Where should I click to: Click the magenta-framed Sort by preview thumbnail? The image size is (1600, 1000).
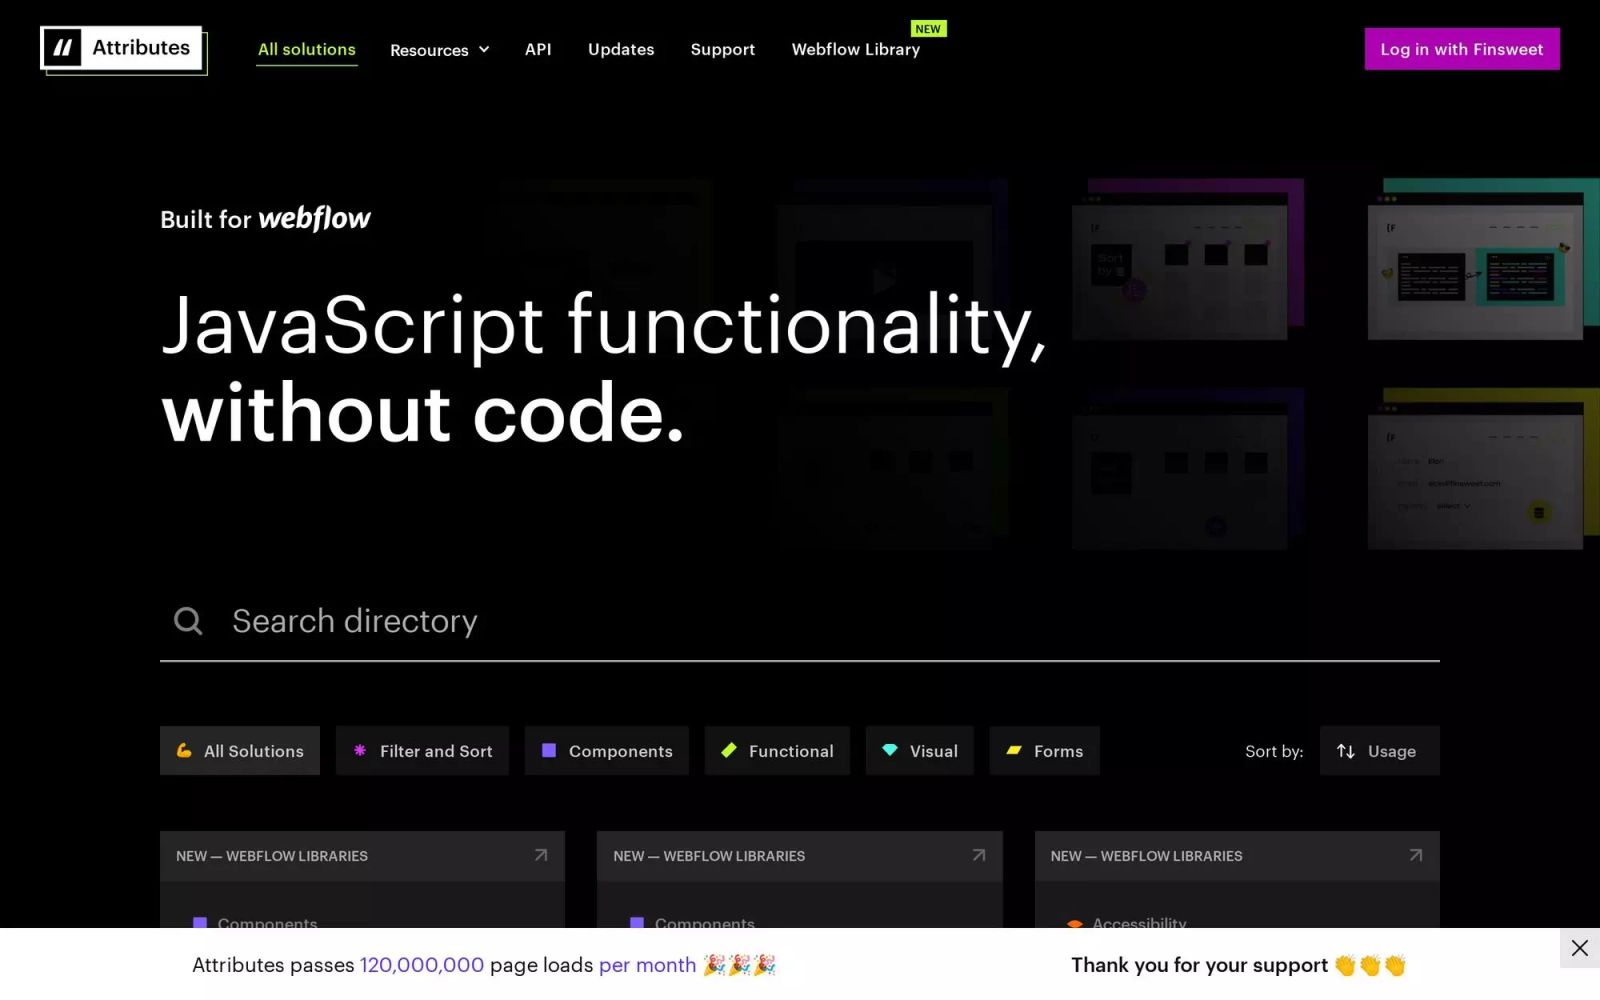pyautogui.click(x=1187, y=260)
